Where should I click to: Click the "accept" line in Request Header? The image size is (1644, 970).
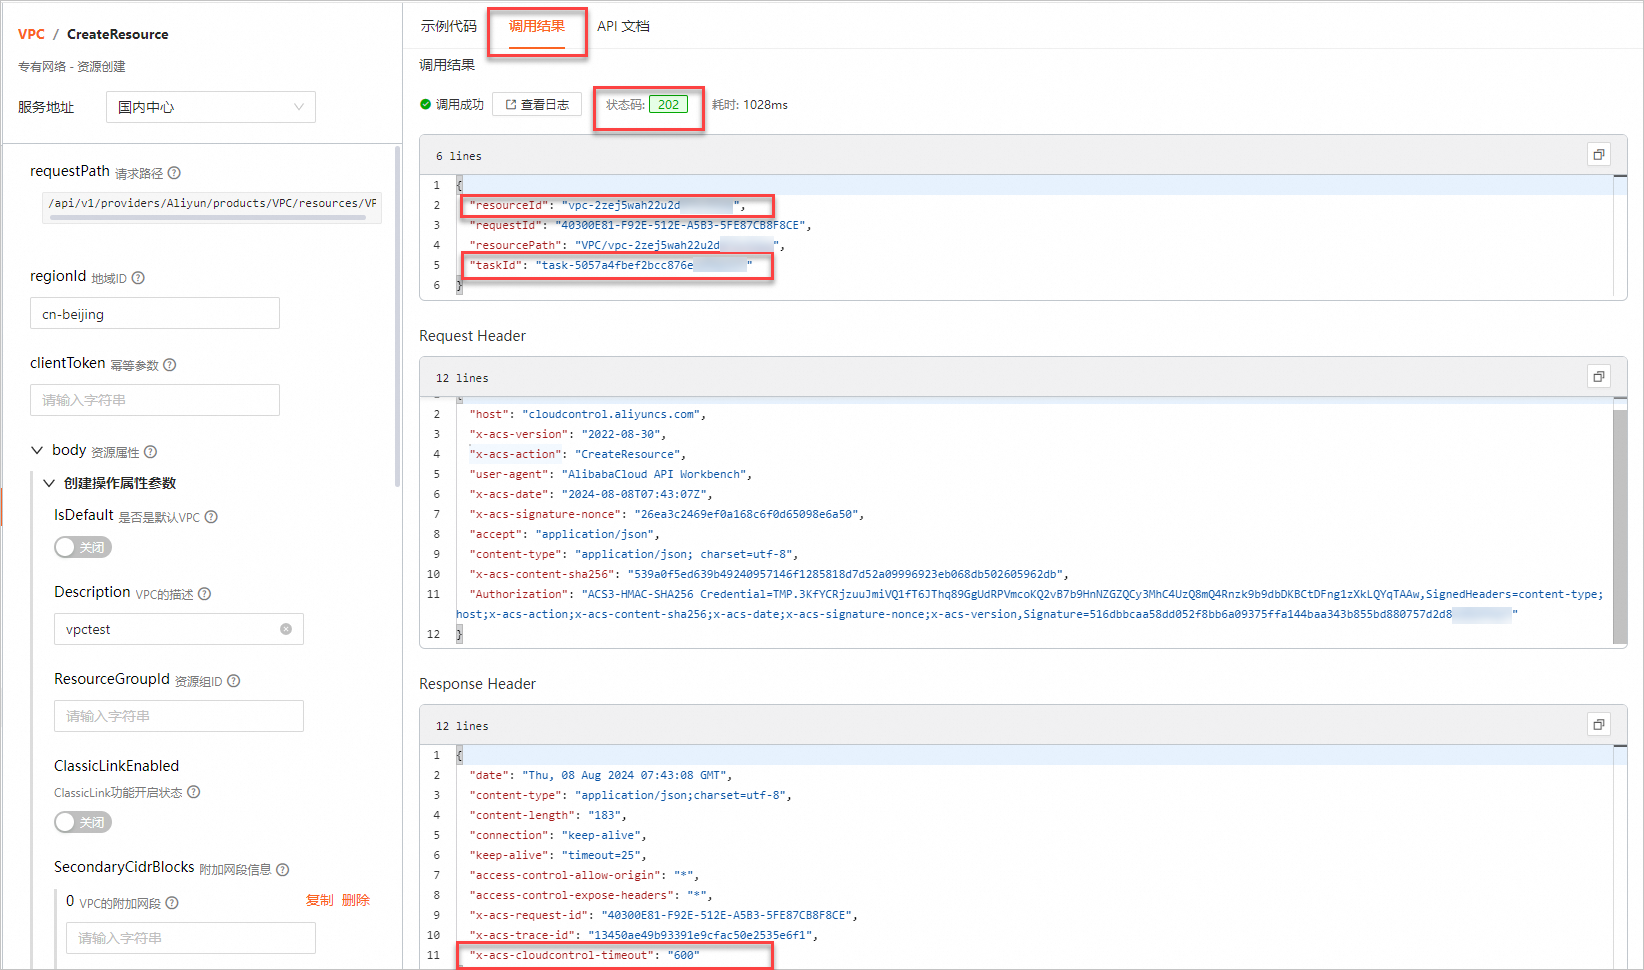click(565, 534)
